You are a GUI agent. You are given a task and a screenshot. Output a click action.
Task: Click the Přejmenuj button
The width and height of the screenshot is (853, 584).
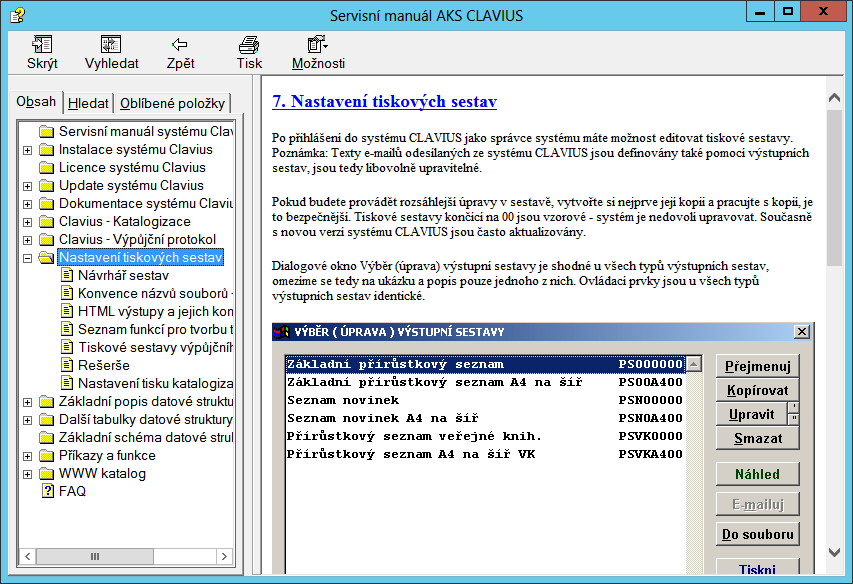click(x=757, y=366)
